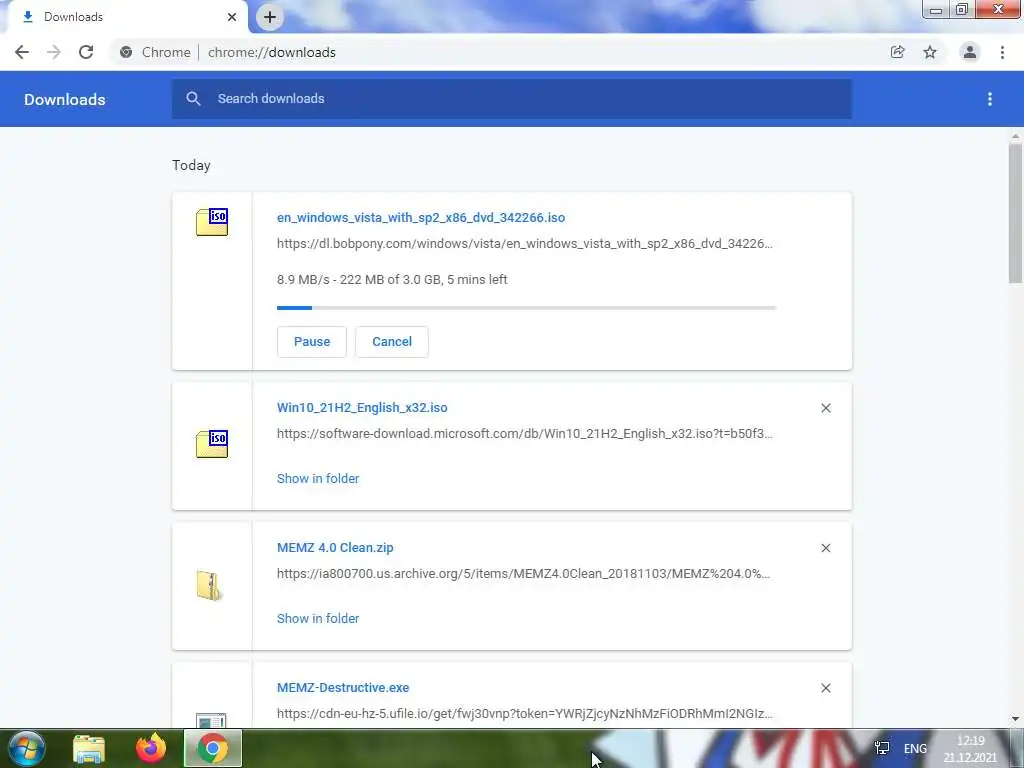Go back using the browser back arrow

pyautogui.click(x=22, y=52)
